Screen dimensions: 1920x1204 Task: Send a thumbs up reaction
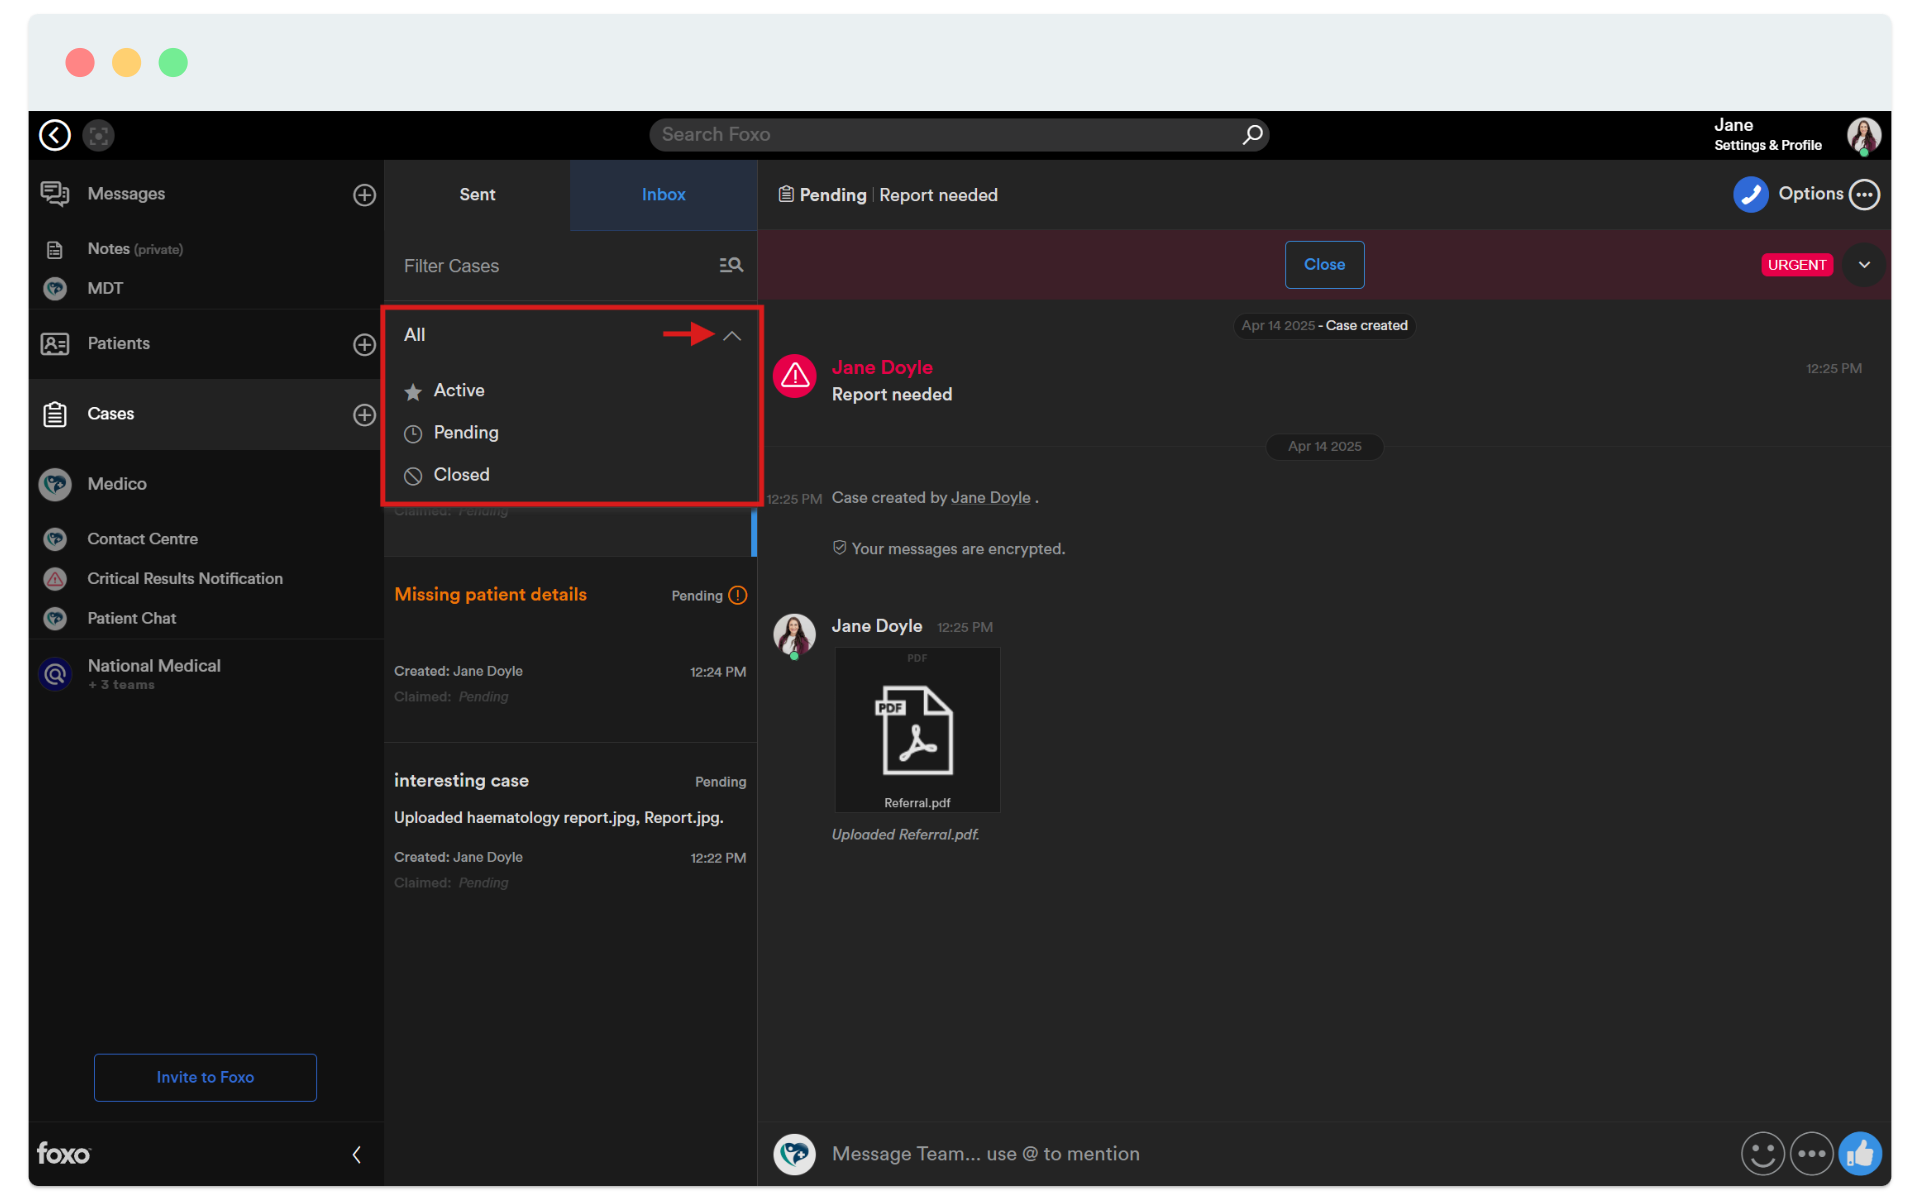[x=1860, y=1154]
